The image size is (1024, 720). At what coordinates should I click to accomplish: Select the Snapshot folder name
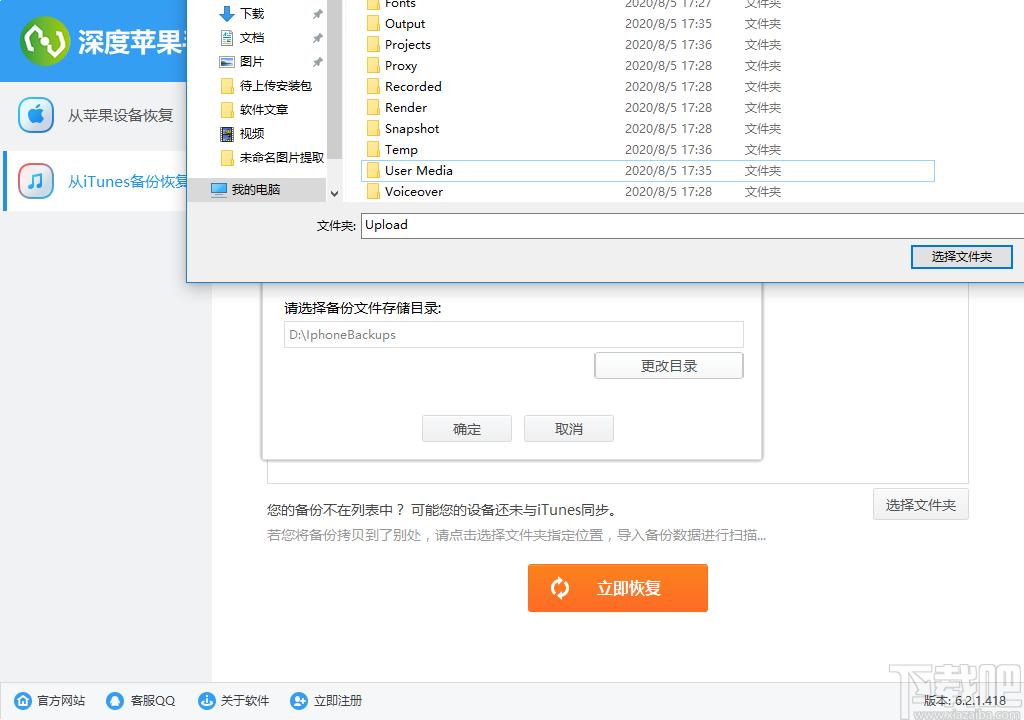(x=411, y=129)
